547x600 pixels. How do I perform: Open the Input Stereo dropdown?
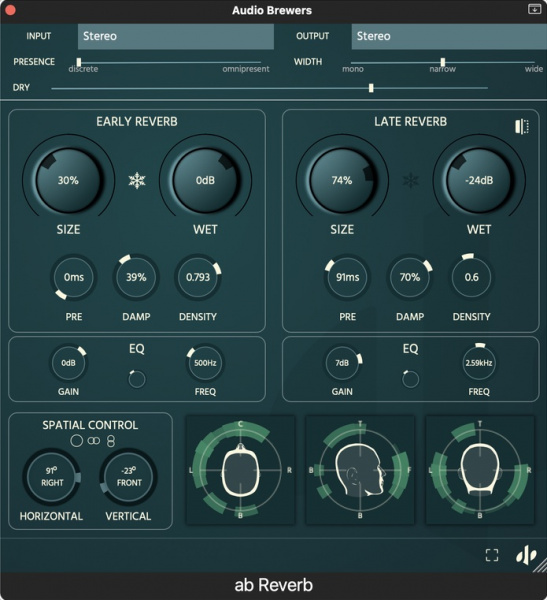tap(176, 36)
